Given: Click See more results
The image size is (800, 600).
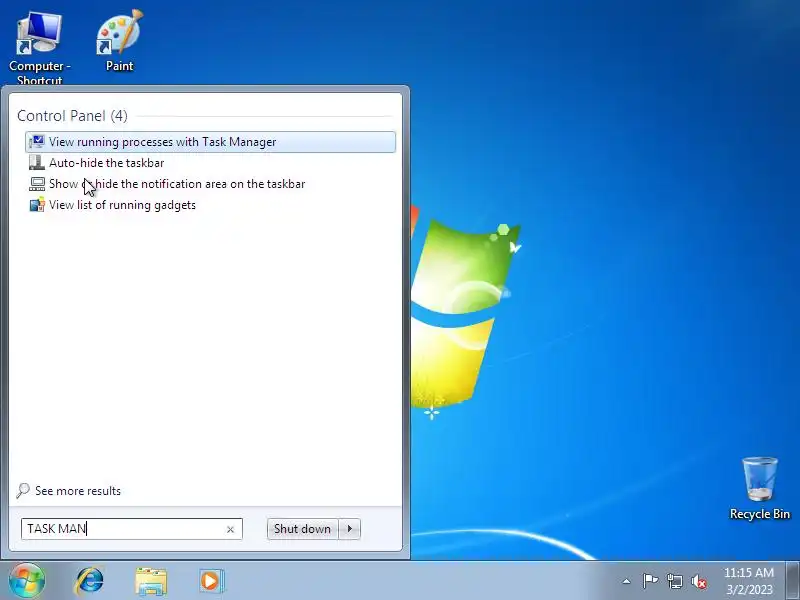Looking at the screenshot, I should pos(78,491).
